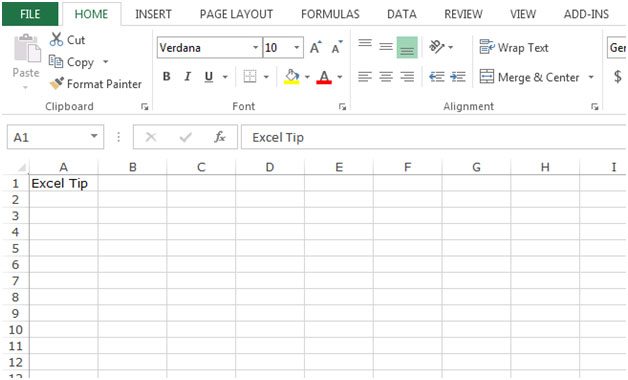The height and width of the screenshot is (380, 628).
Task: Open the Verdana font name dropdown
Action: coord(255,48)
